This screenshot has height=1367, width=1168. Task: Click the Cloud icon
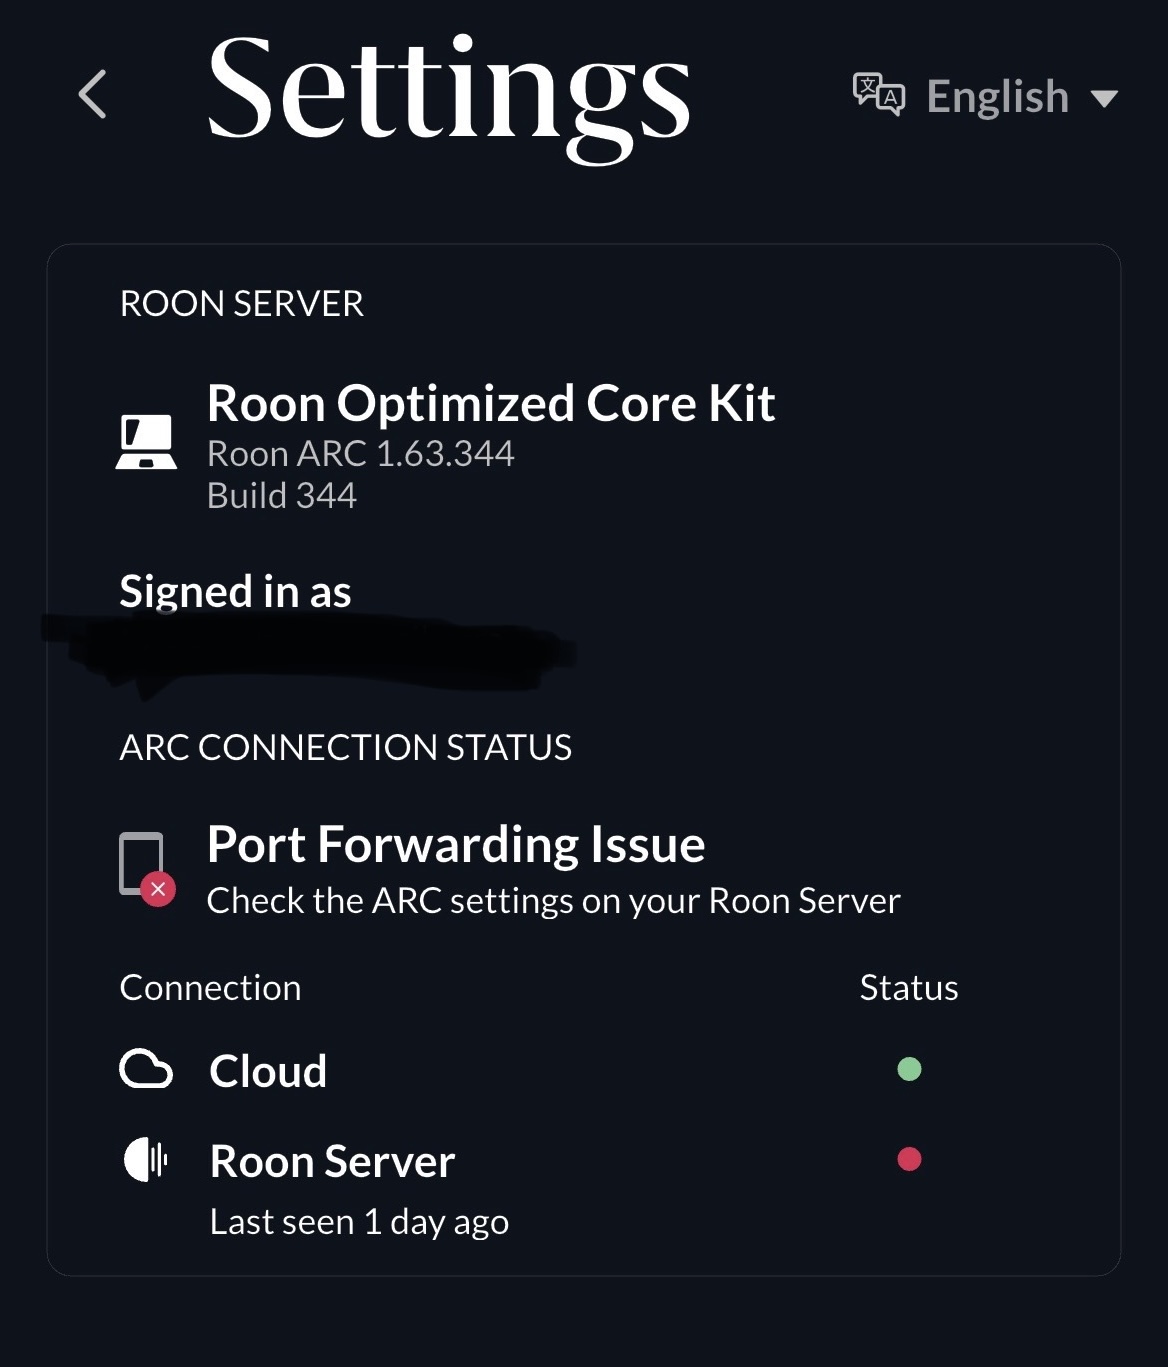(146, 1069)
